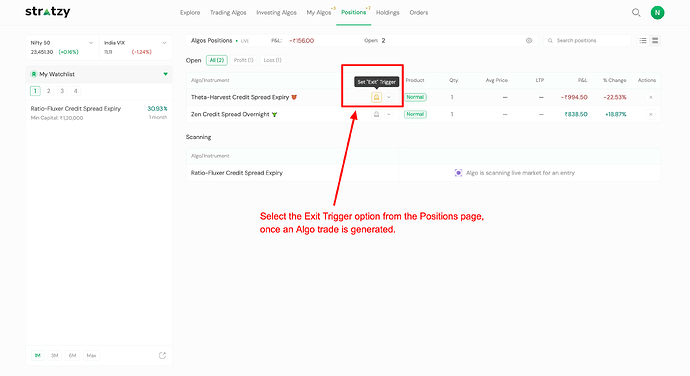The image size is (690, 376).
Task: Close the Theta-Harvest Credit Spread Expiry position
Action: click(650, 97)
